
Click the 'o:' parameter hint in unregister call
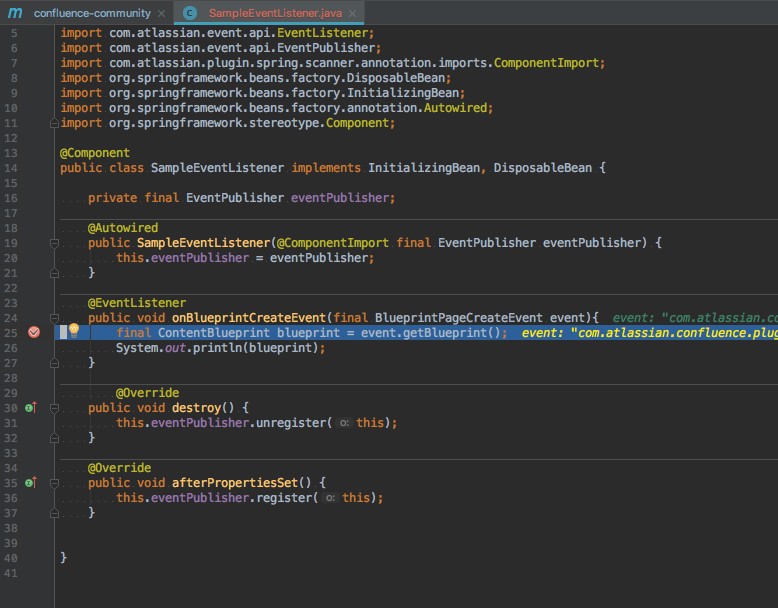pos(344,423)
